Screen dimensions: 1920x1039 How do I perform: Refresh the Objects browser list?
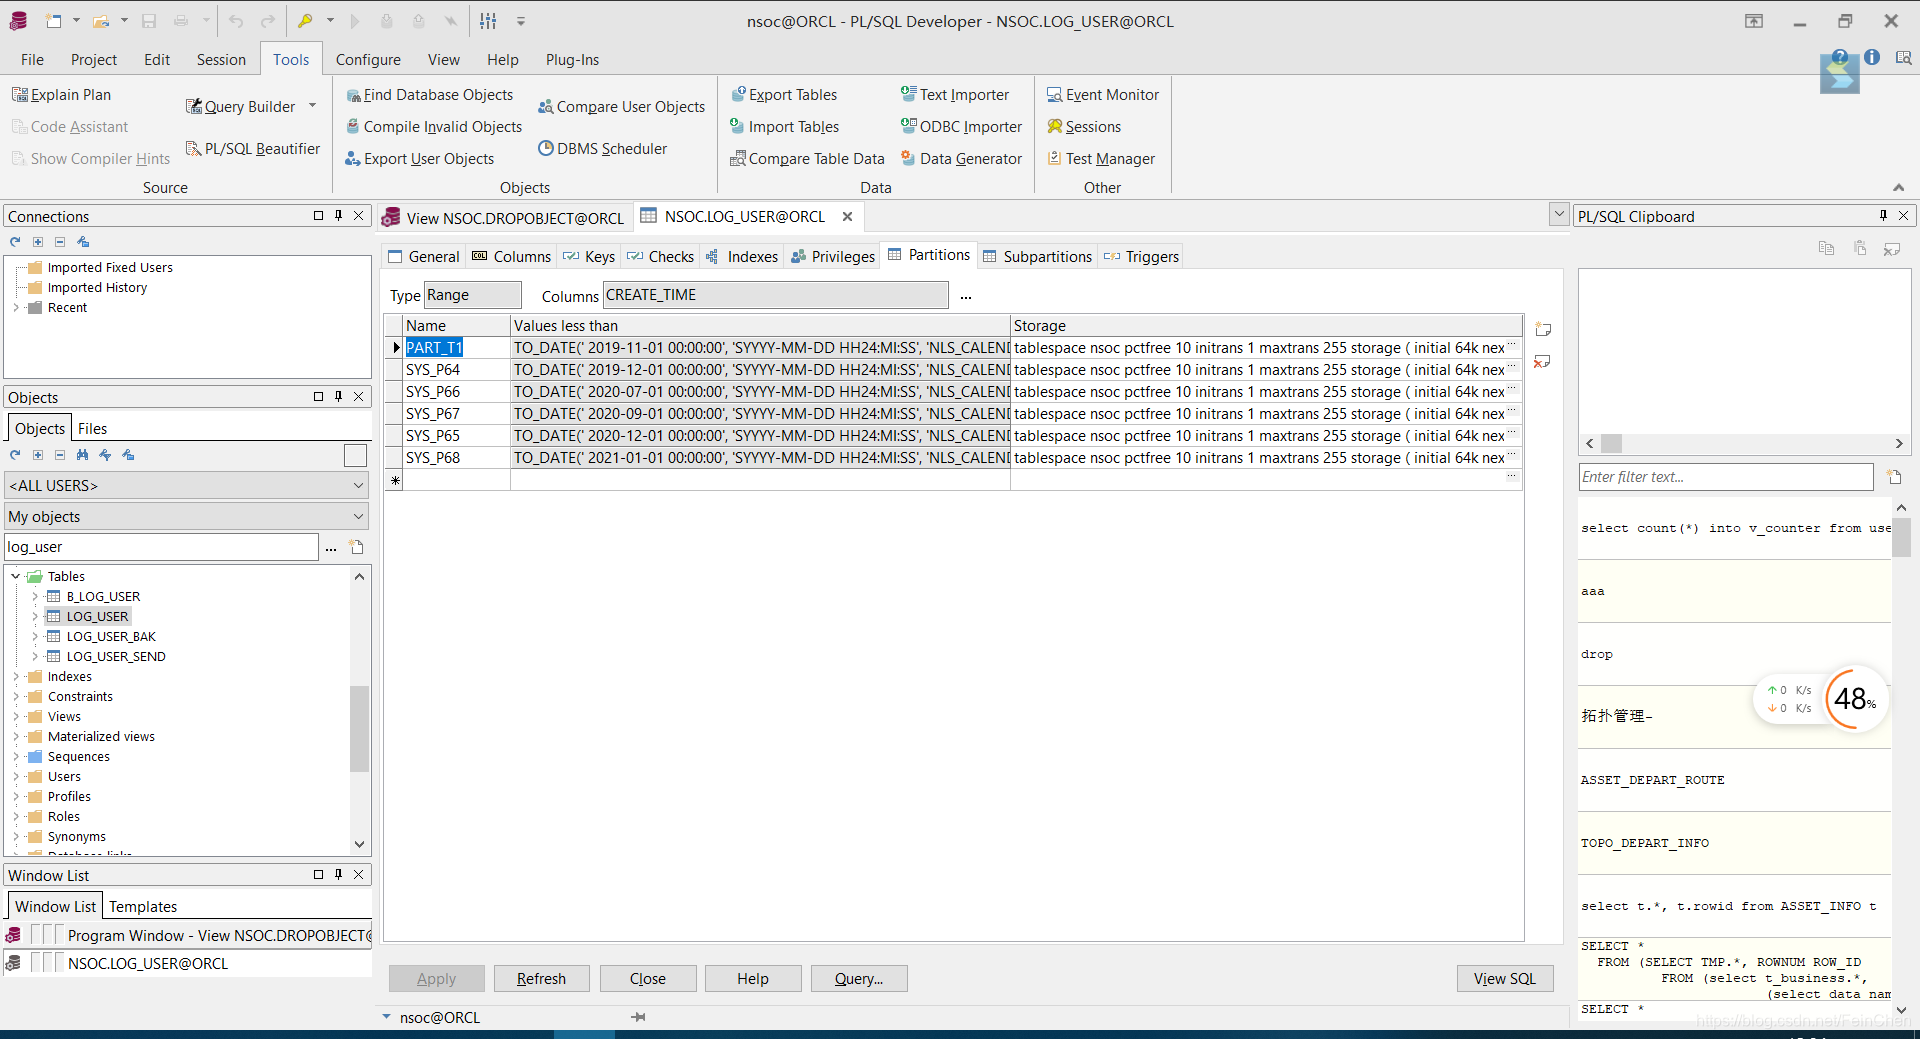[x=15, y=455]
